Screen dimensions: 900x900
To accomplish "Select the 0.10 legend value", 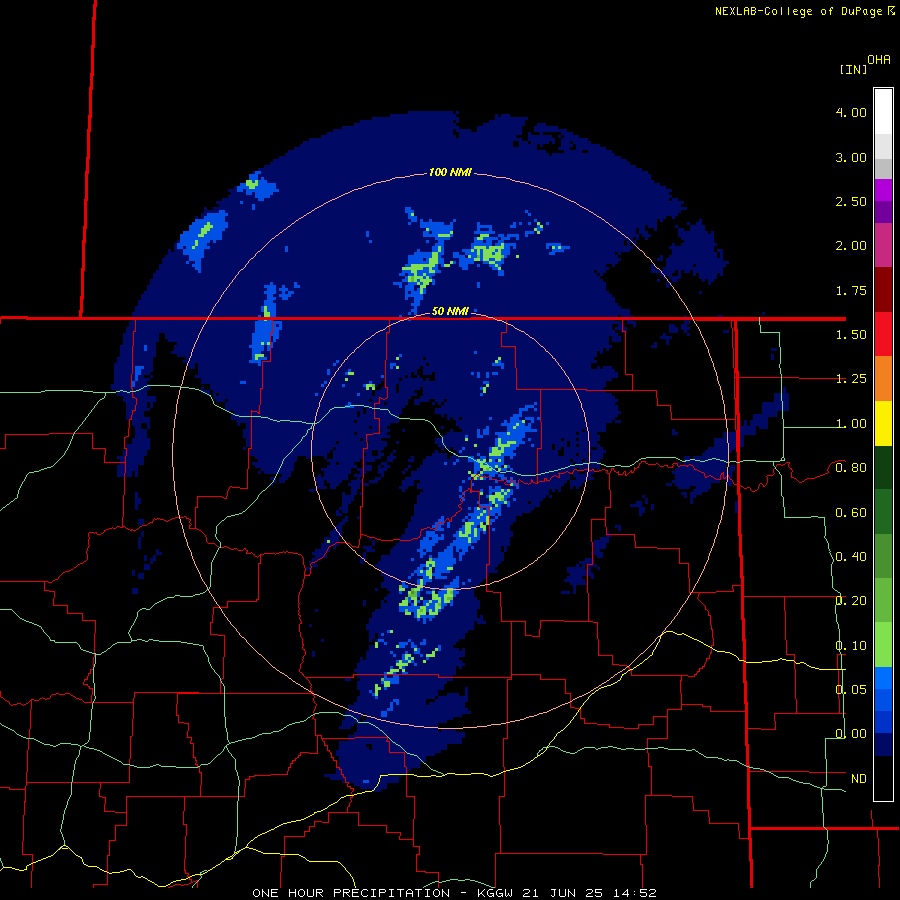I will 851,646.
